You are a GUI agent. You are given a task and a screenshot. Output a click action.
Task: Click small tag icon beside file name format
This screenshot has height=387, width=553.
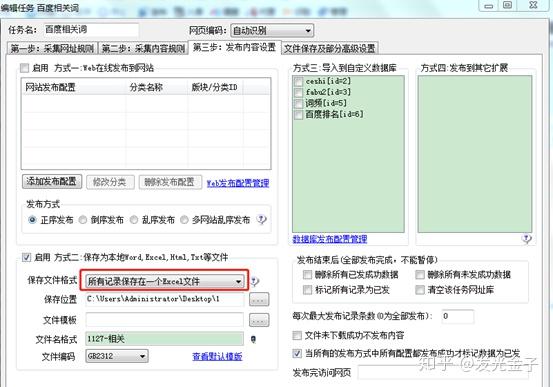[253, 339]
